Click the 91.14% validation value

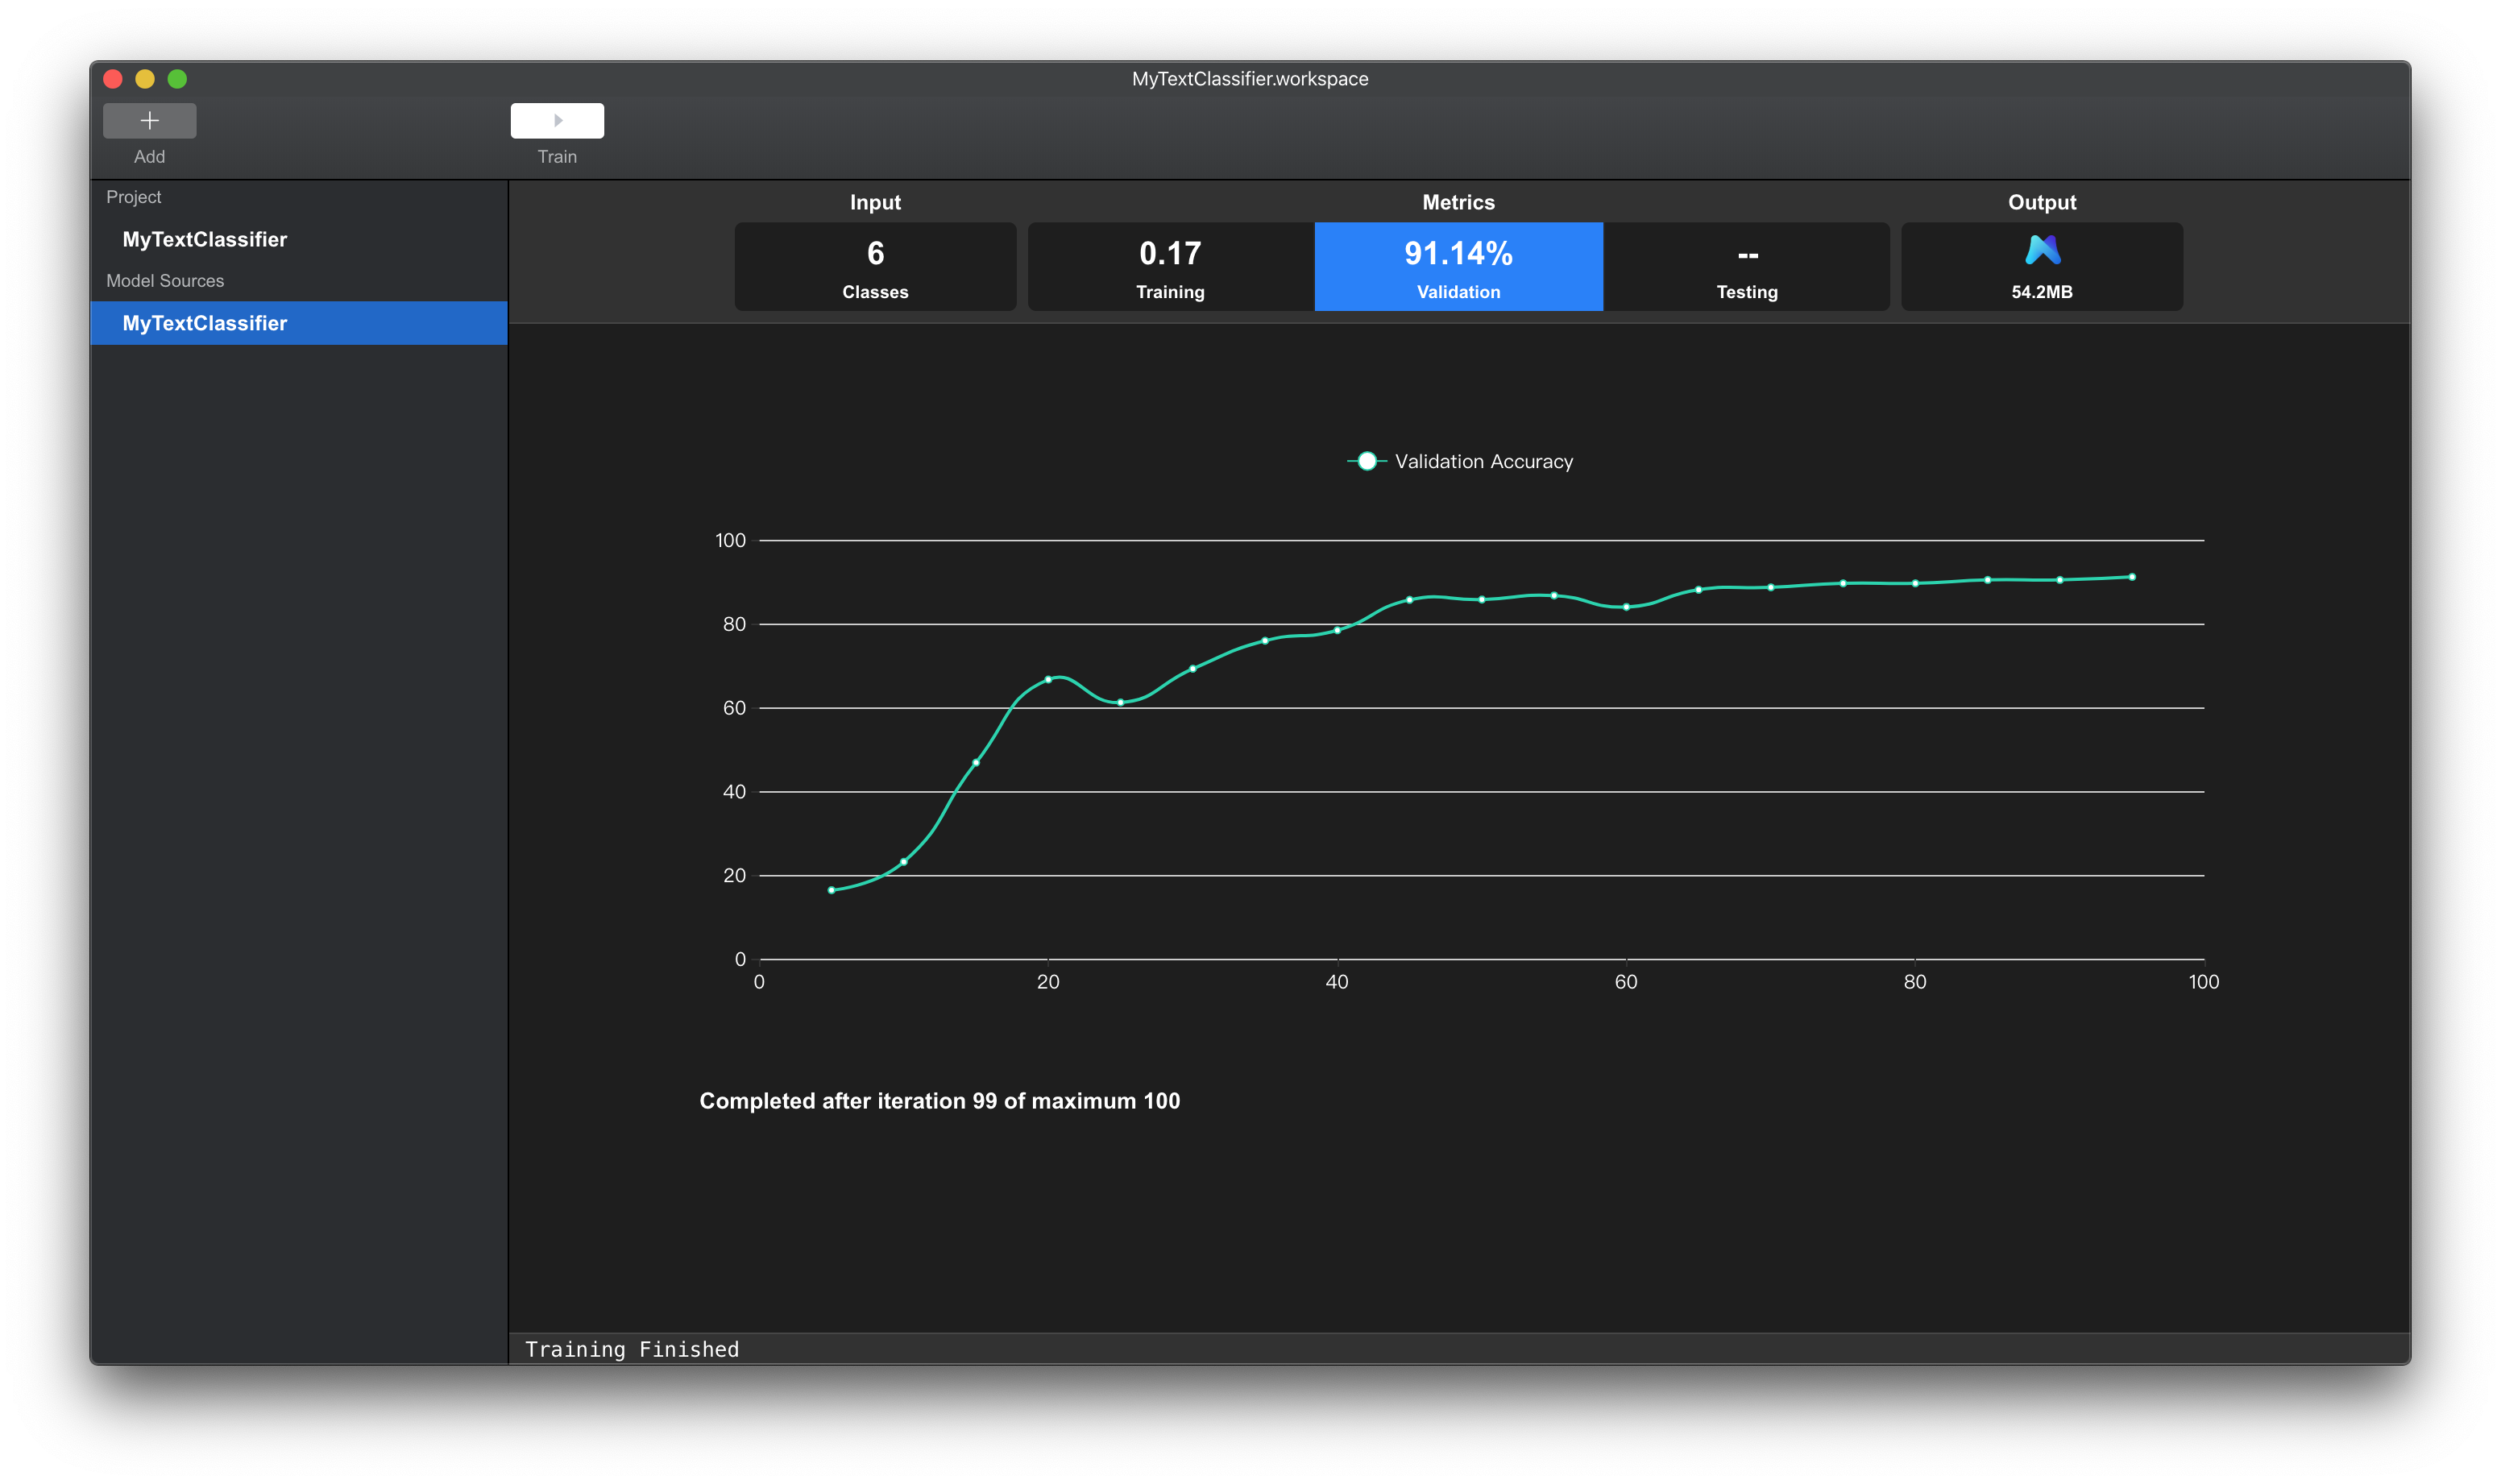1457,253
